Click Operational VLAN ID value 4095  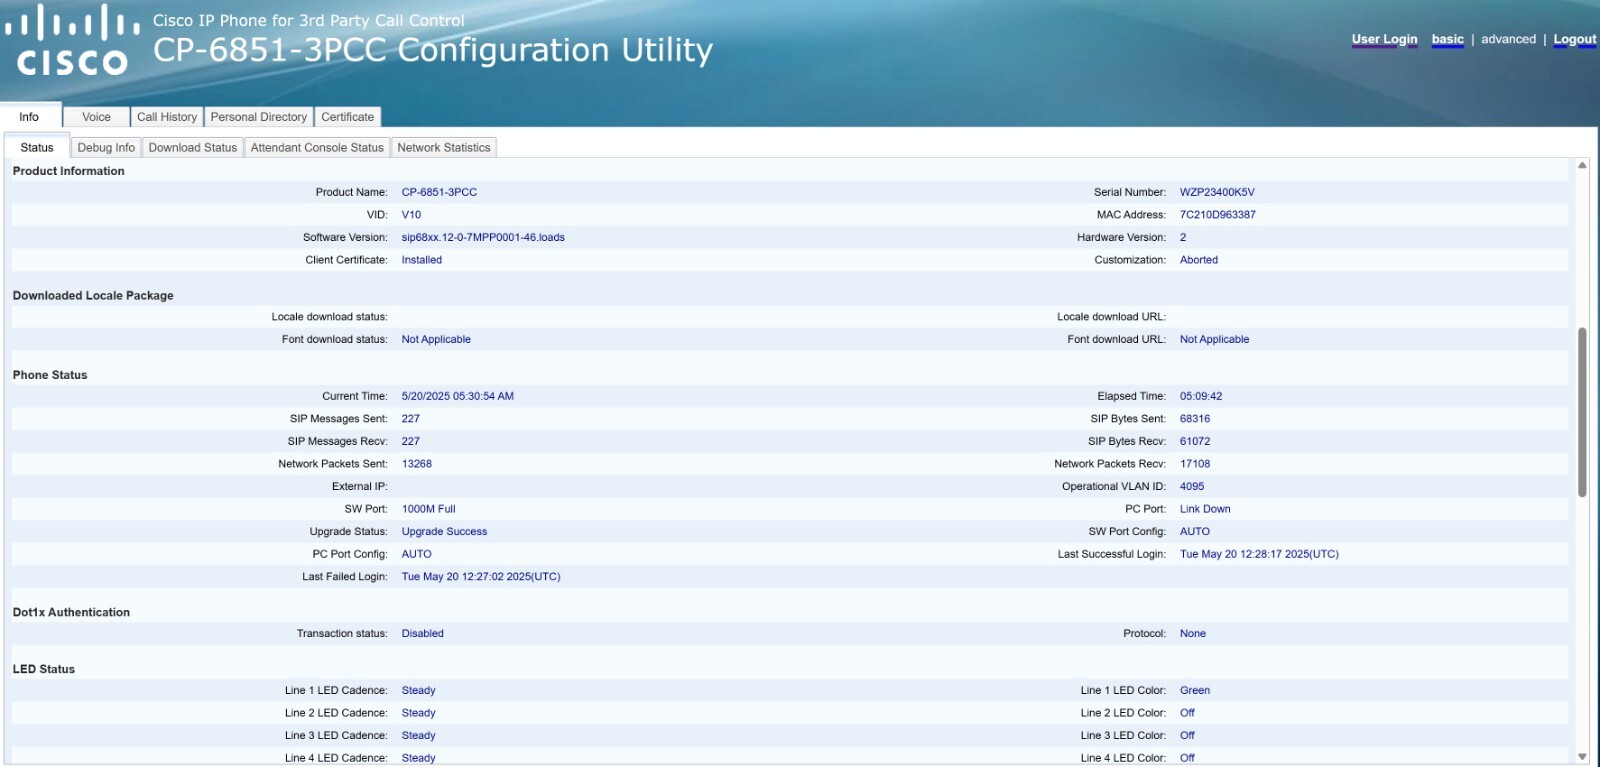click(x=1192, y=487)
